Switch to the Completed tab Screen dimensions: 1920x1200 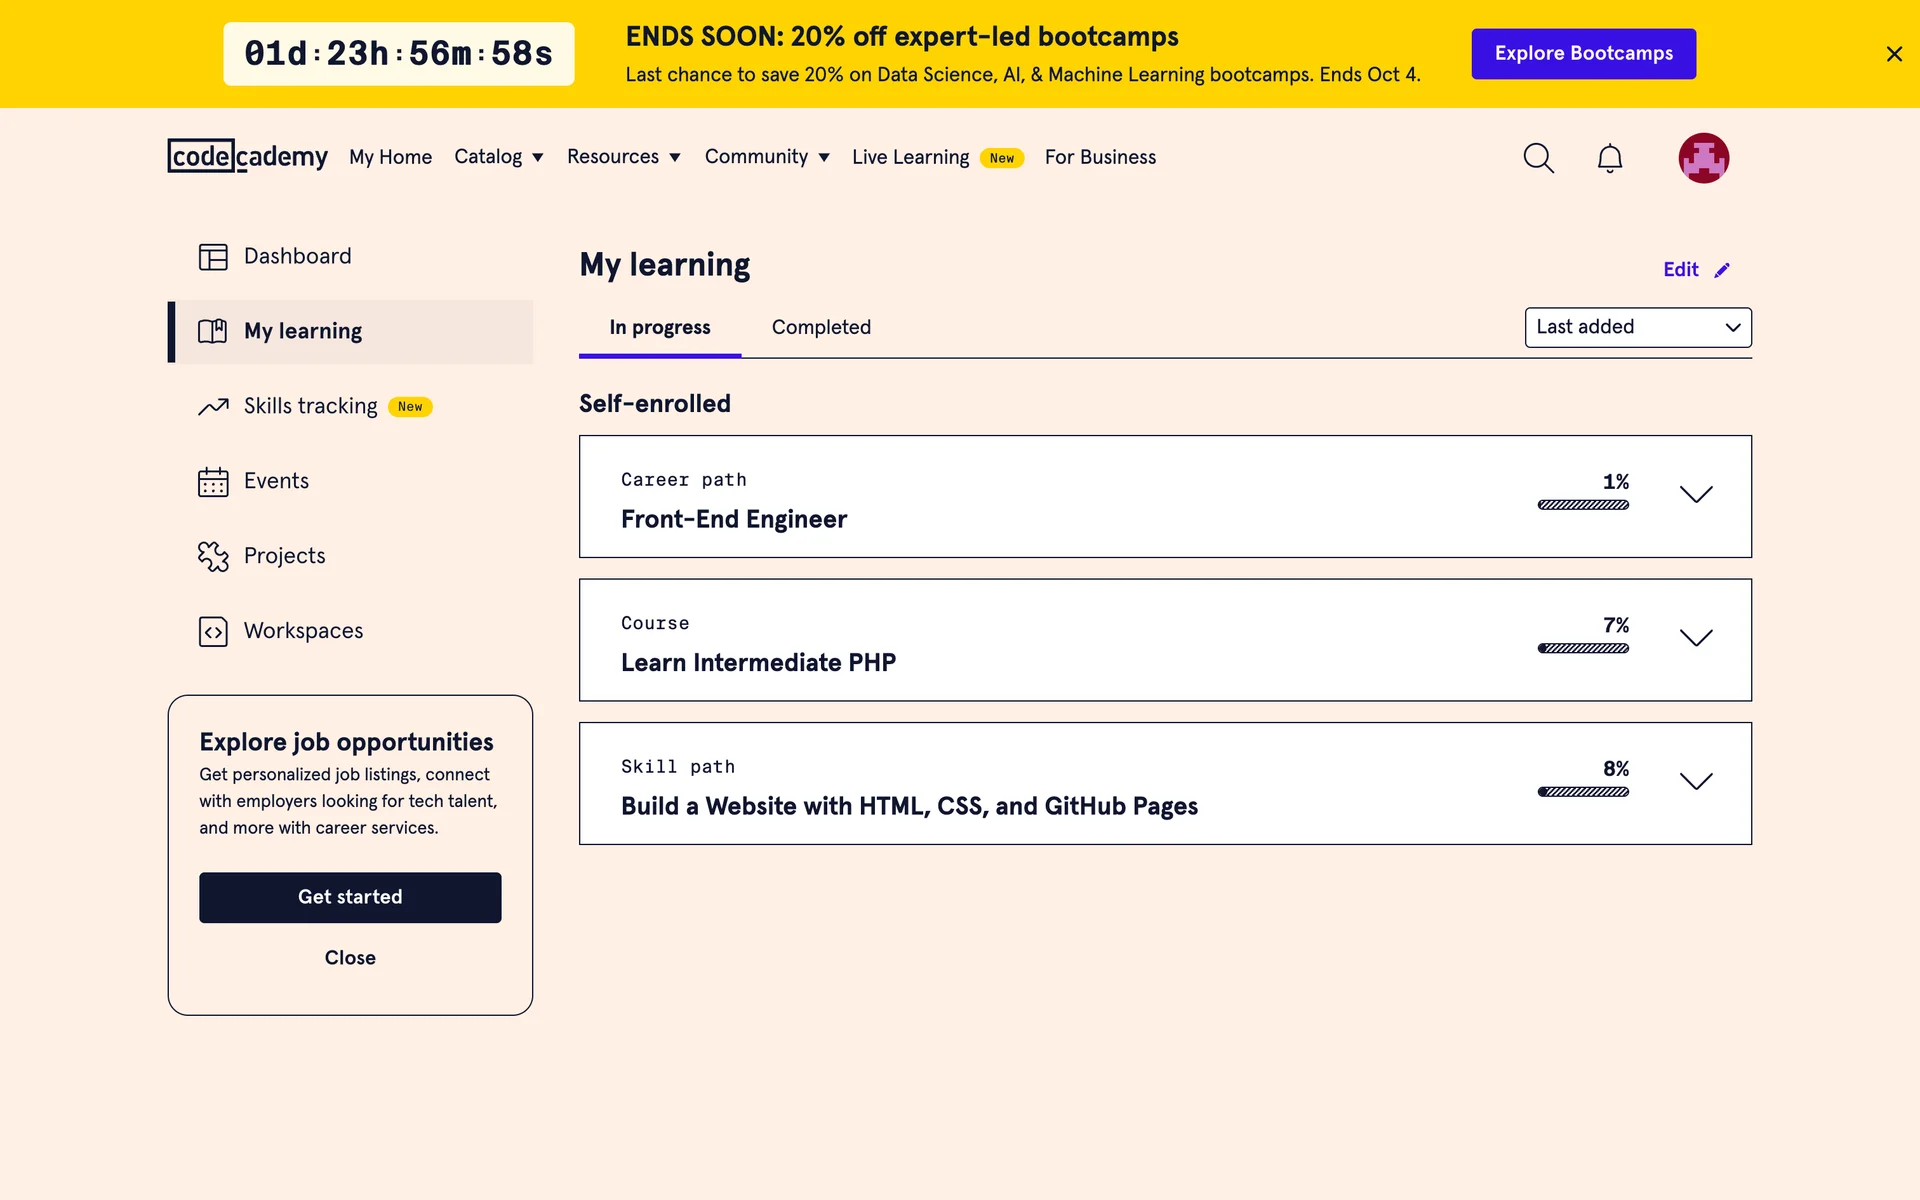[x=821, y=327]
